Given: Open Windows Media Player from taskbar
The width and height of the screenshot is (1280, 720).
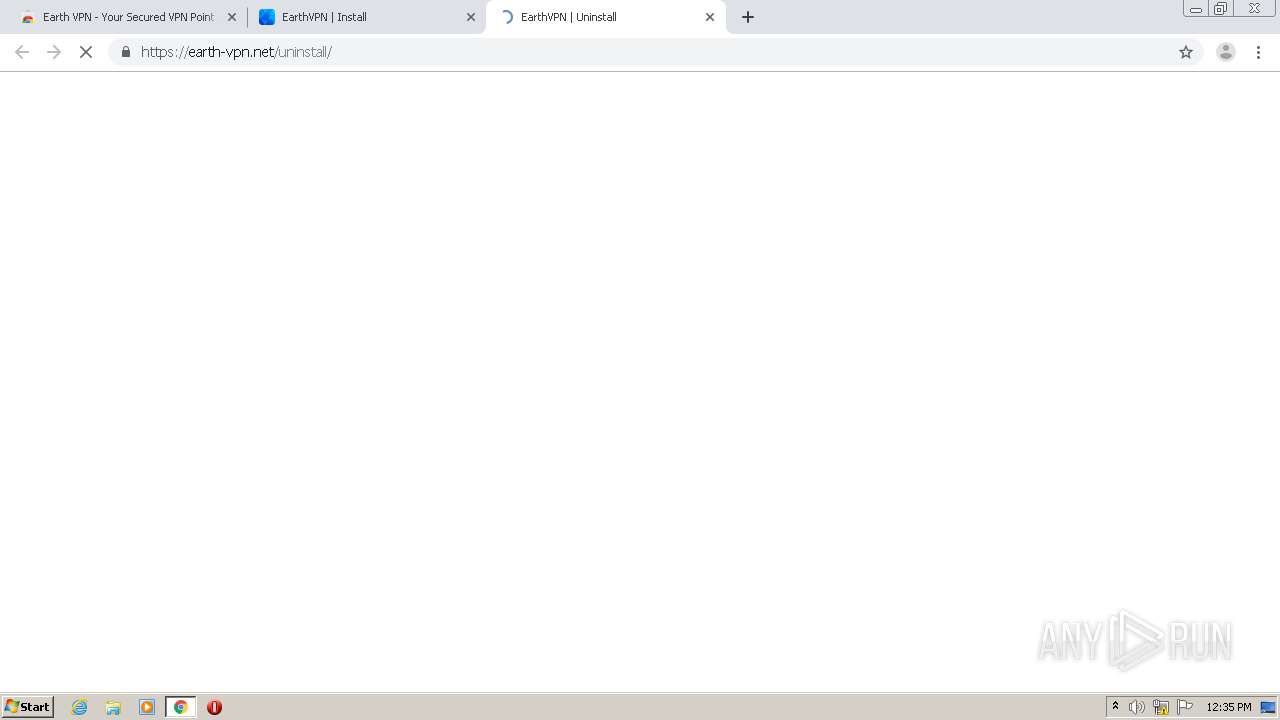Looking at the screenshot, I should point(147,707).
